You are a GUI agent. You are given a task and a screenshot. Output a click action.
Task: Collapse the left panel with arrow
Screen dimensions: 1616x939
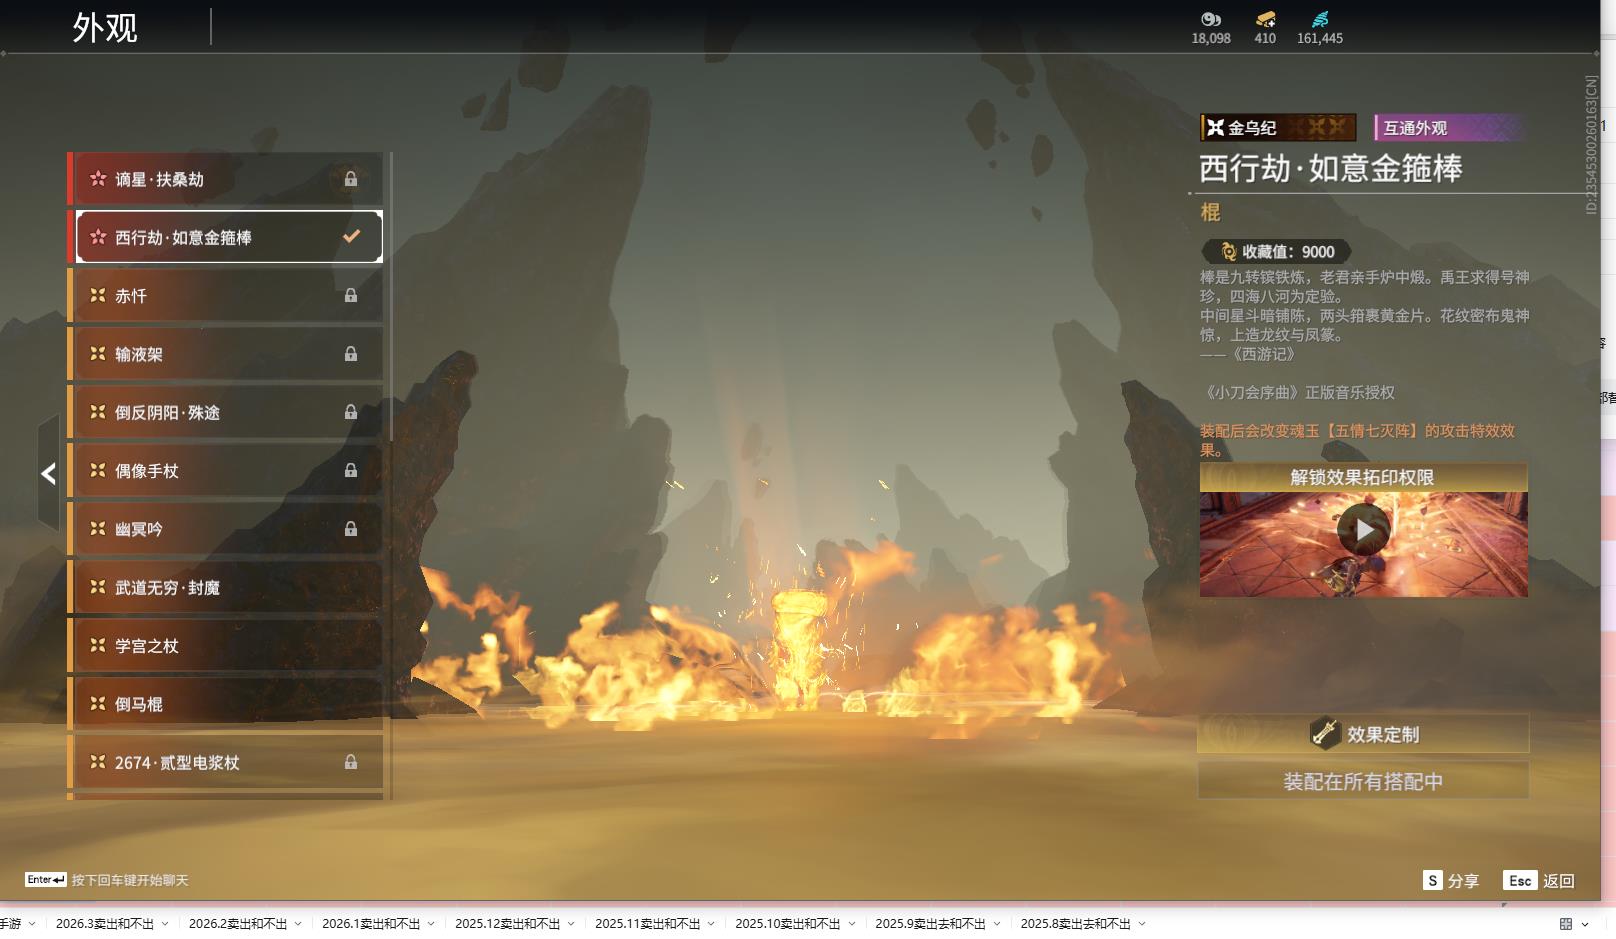48,473
